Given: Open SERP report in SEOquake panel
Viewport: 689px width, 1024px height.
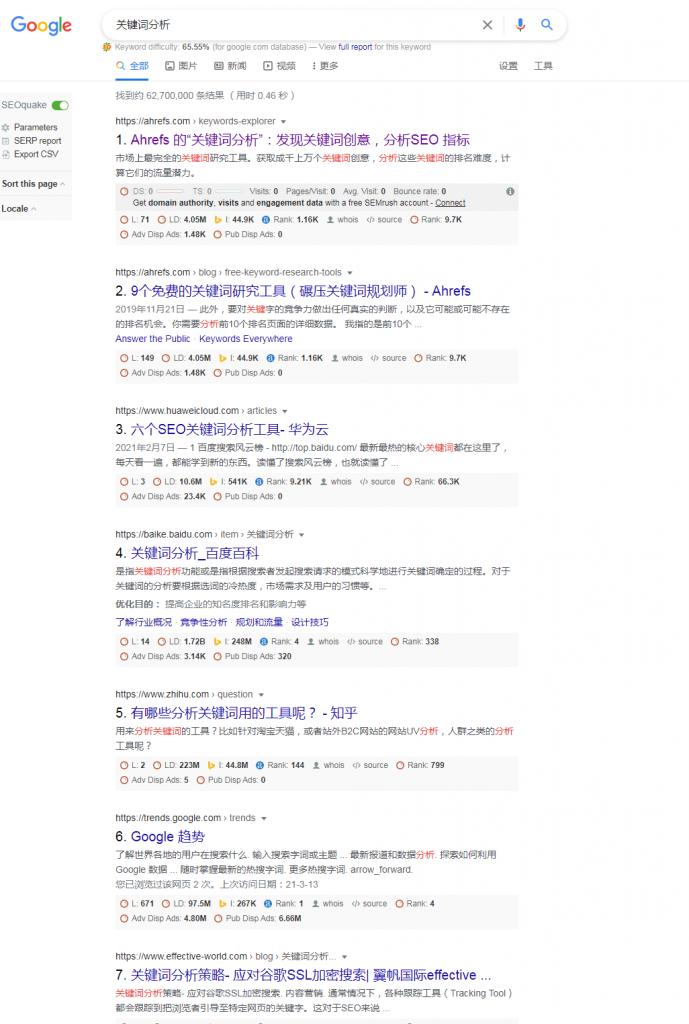Looking at the screenshot, I should tap(31, 141).
